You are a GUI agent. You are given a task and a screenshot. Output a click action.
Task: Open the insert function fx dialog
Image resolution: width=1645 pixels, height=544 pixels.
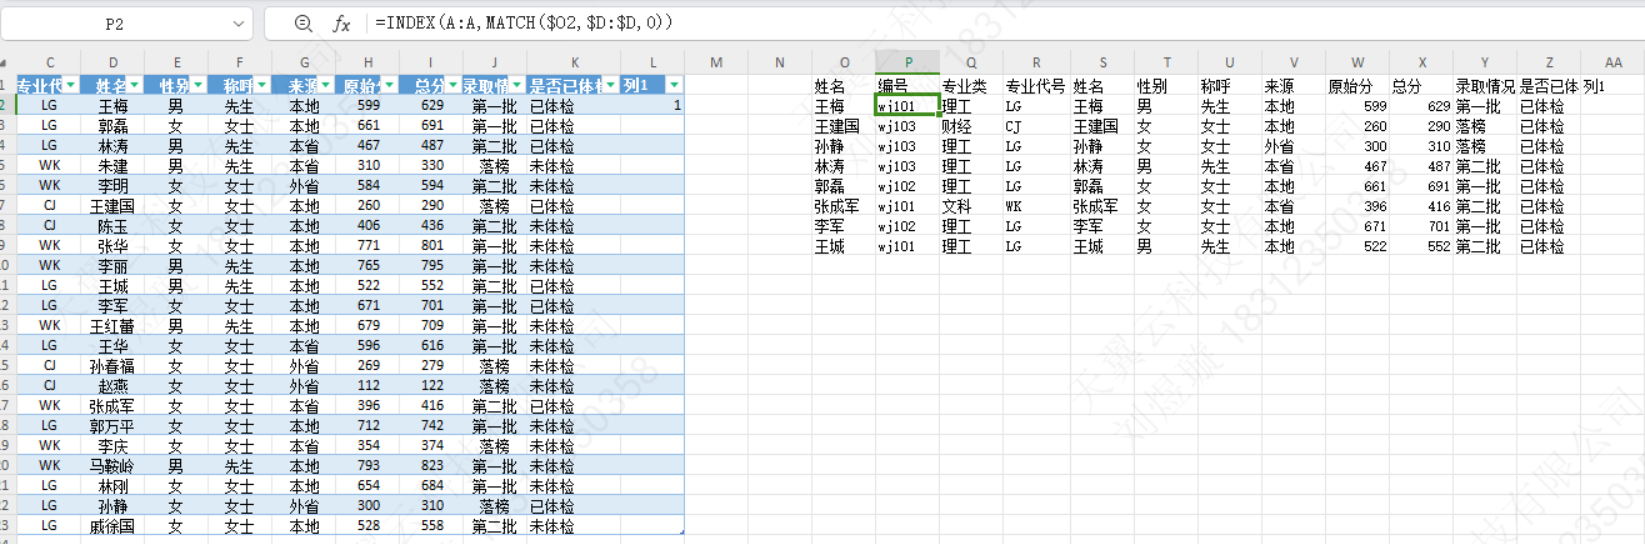click(341, 23)
